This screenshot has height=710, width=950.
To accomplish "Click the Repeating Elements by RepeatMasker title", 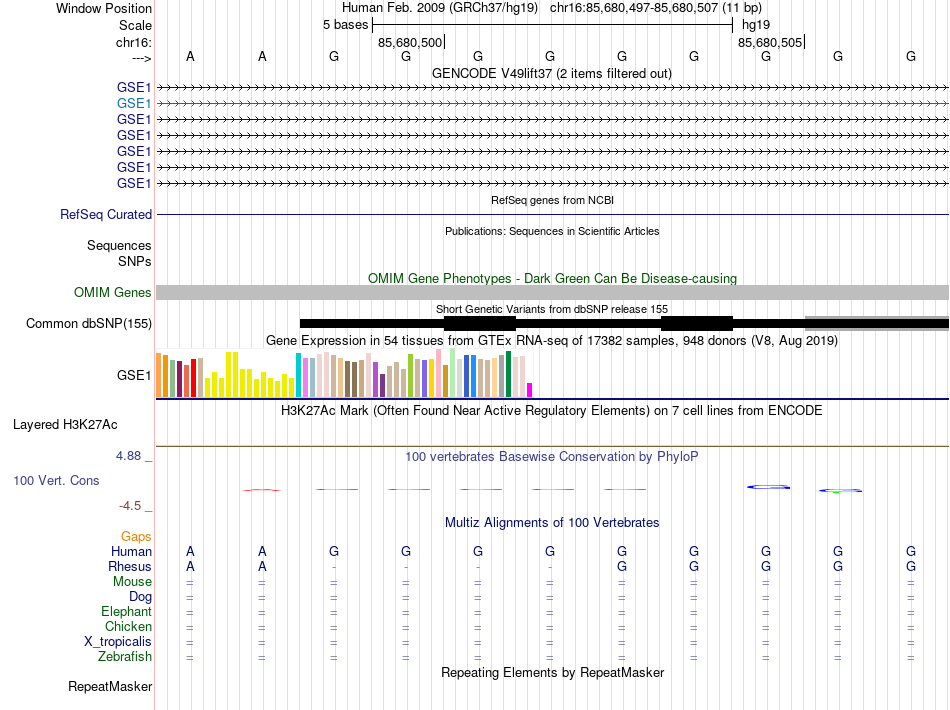I will point(553,673).
